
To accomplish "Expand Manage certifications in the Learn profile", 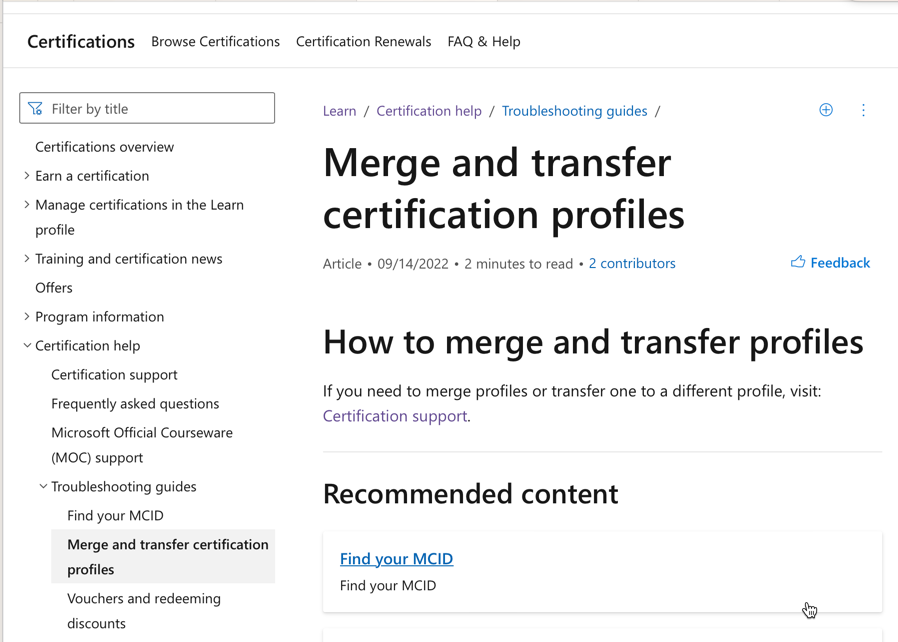I will pyautogui.click(x=26, y=204).
